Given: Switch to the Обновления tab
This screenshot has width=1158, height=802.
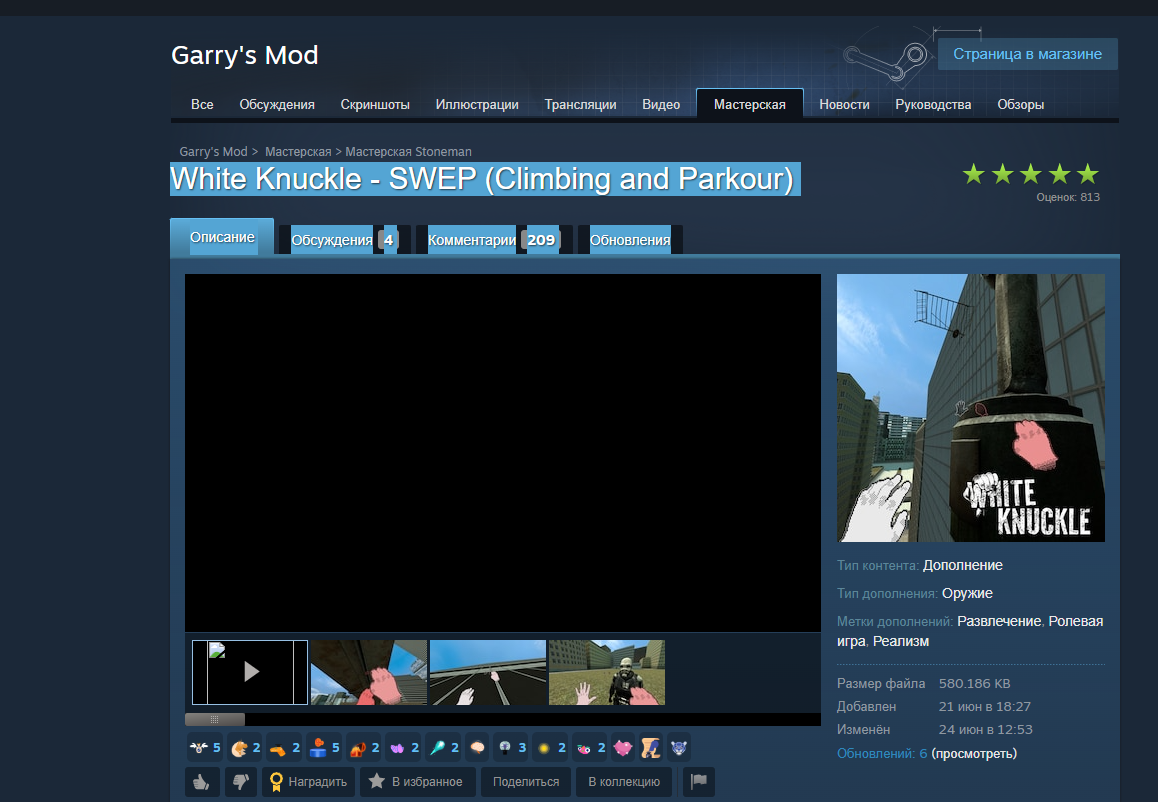Looking at the screenshot, I should tap(630, 240).
